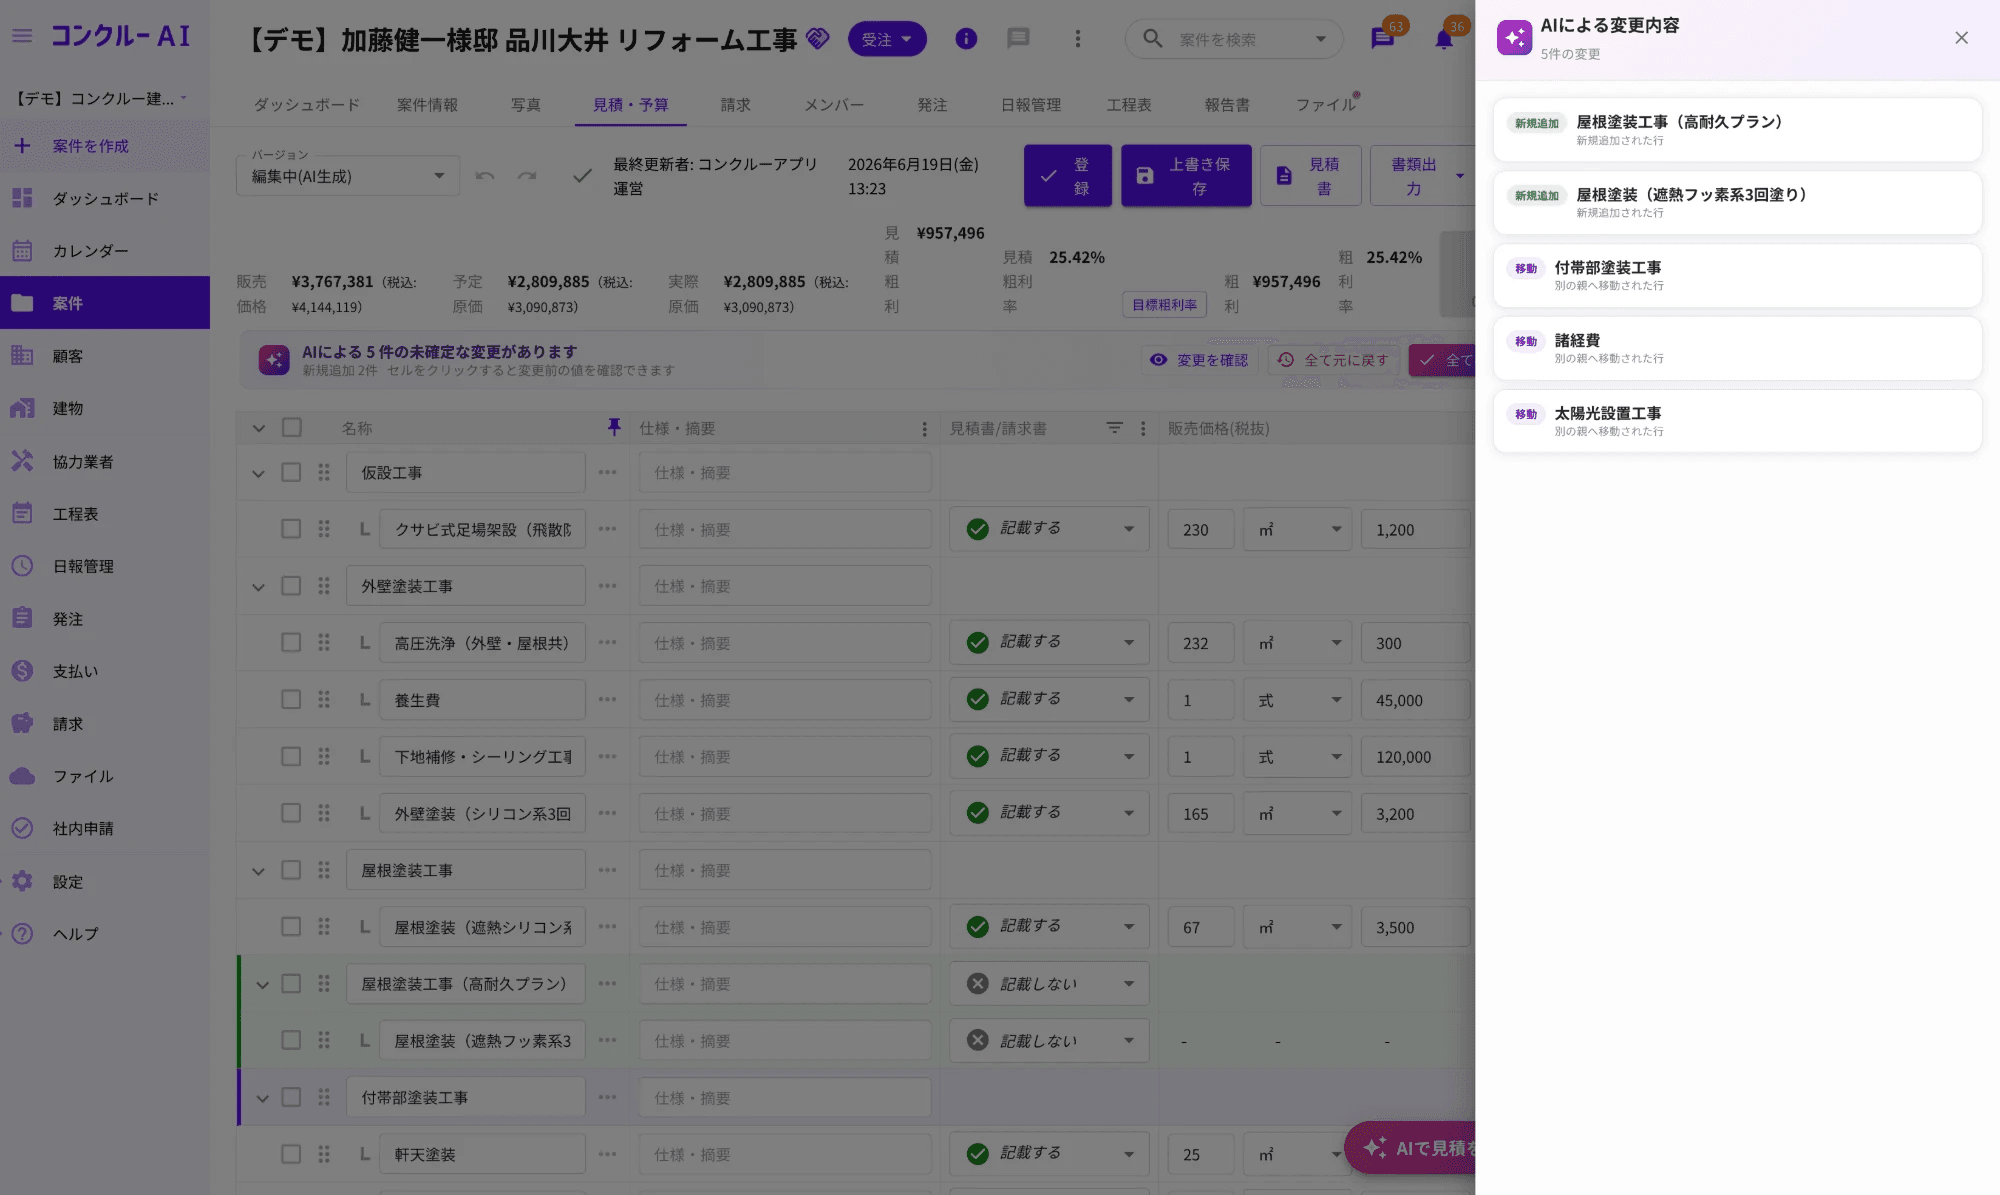Click drag handle of 軒天塗装 row
The height and width of the screenshot is (1195, 2000).
tap(324, 1154)
